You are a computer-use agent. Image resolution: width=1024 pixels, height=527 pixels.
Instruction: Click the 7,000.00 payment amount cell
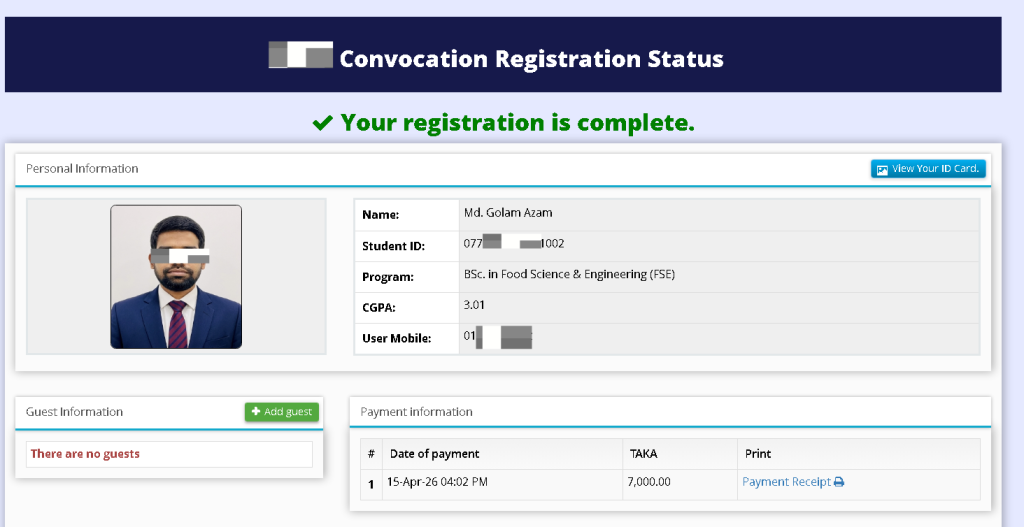pos(649,482)
